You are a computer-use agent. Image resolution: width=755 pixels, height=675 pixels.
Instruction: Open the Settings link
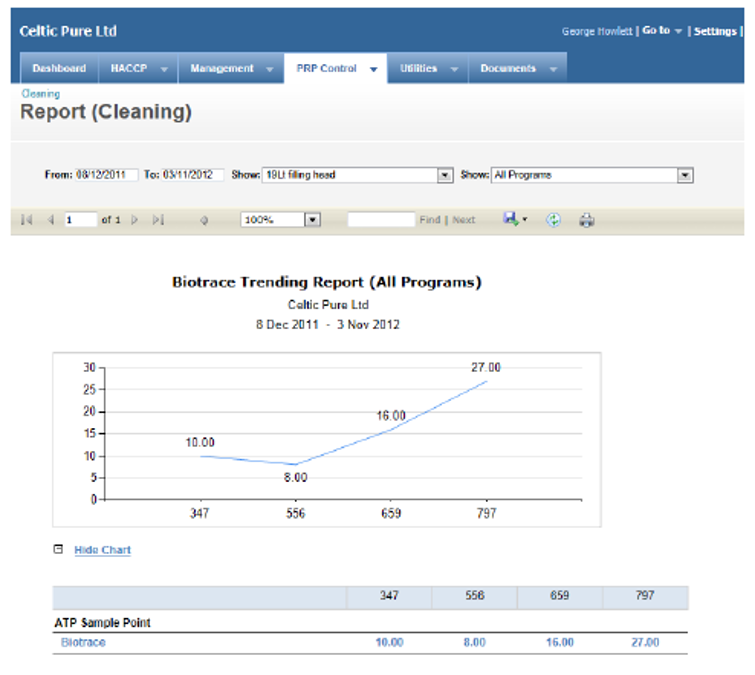[x=715, y=32]
